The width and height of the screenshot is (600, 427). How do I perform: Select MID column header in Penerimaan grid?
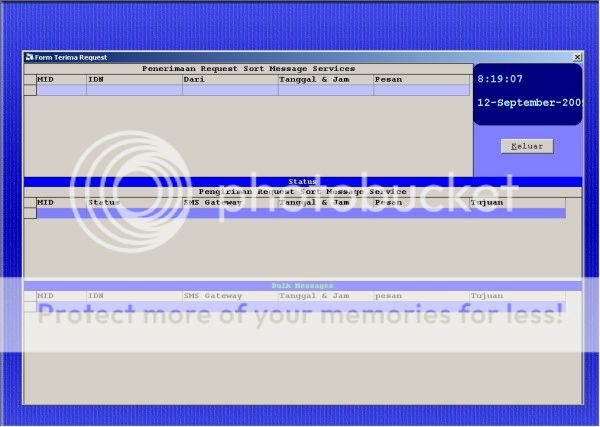(x=62, y=80)
